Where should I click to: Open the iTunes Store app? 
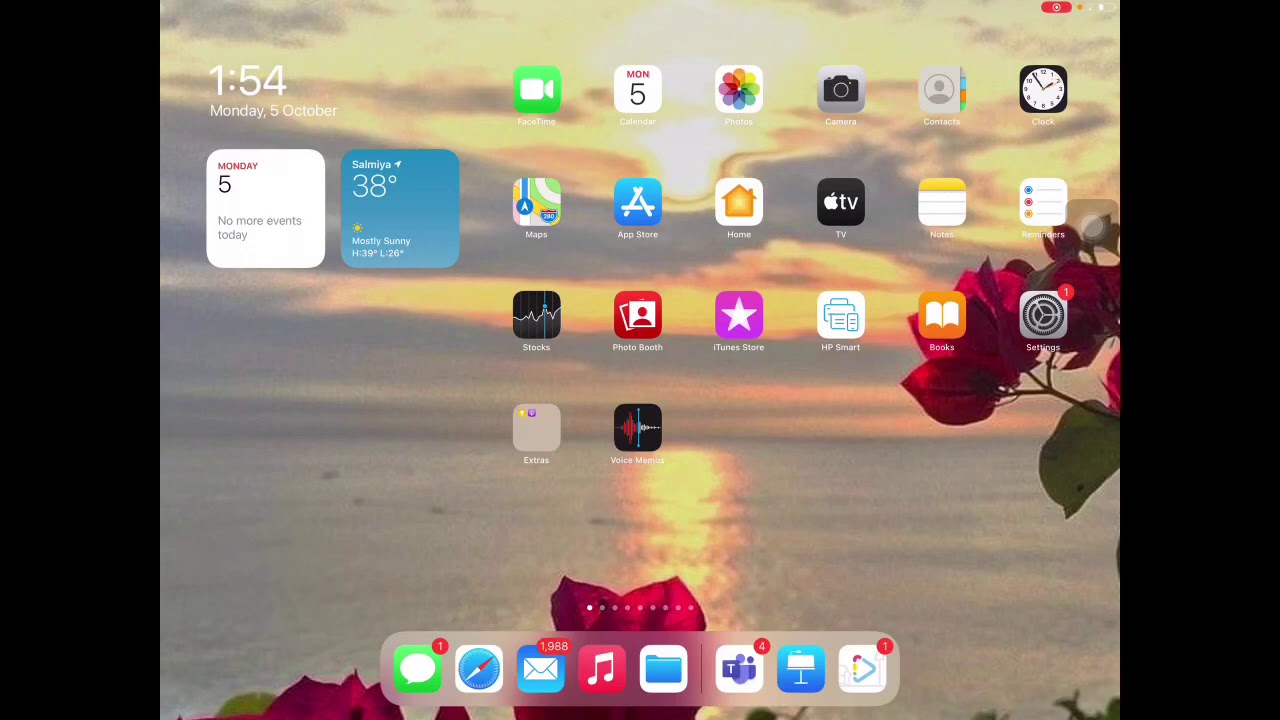pos(739,316)
